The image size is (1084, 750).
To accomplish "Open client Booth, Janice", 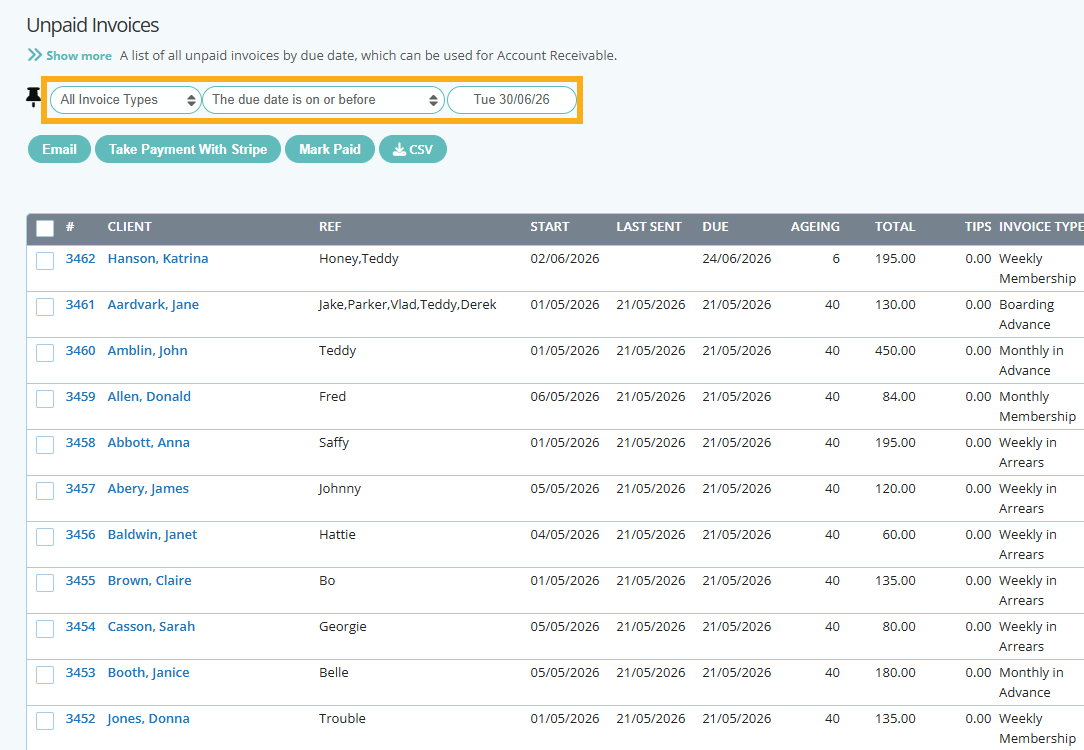I will coord(148,672).
